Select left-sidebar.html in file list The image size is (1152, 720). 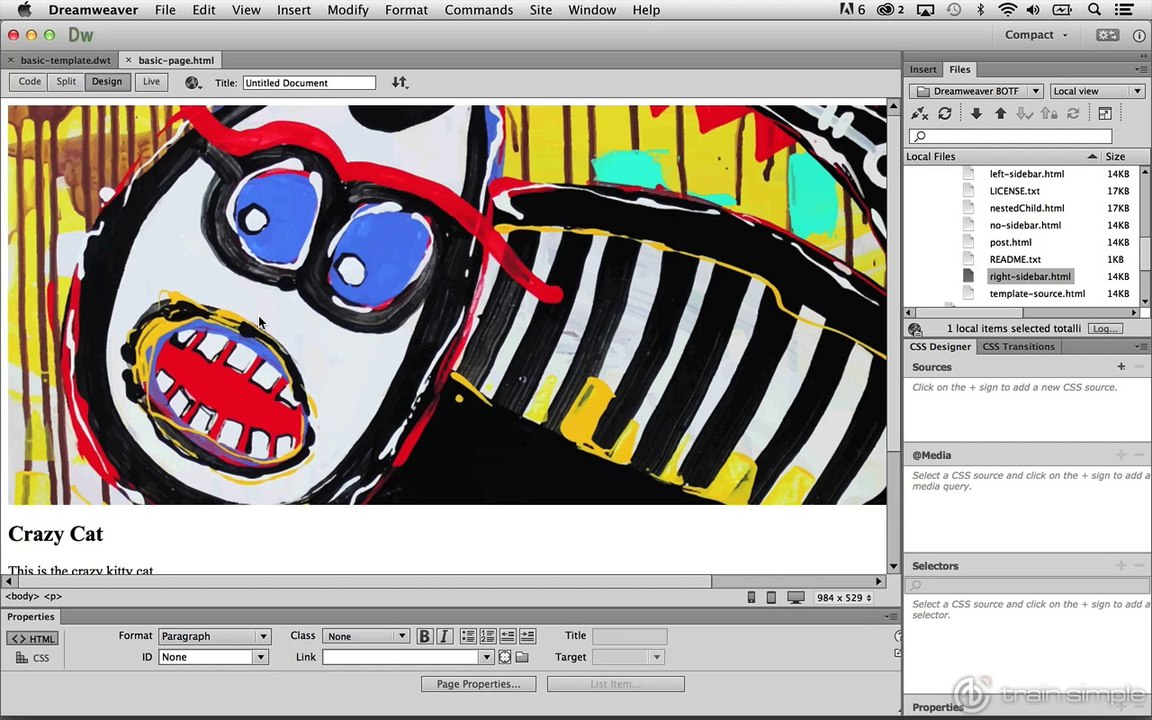tap(1026, 174)
